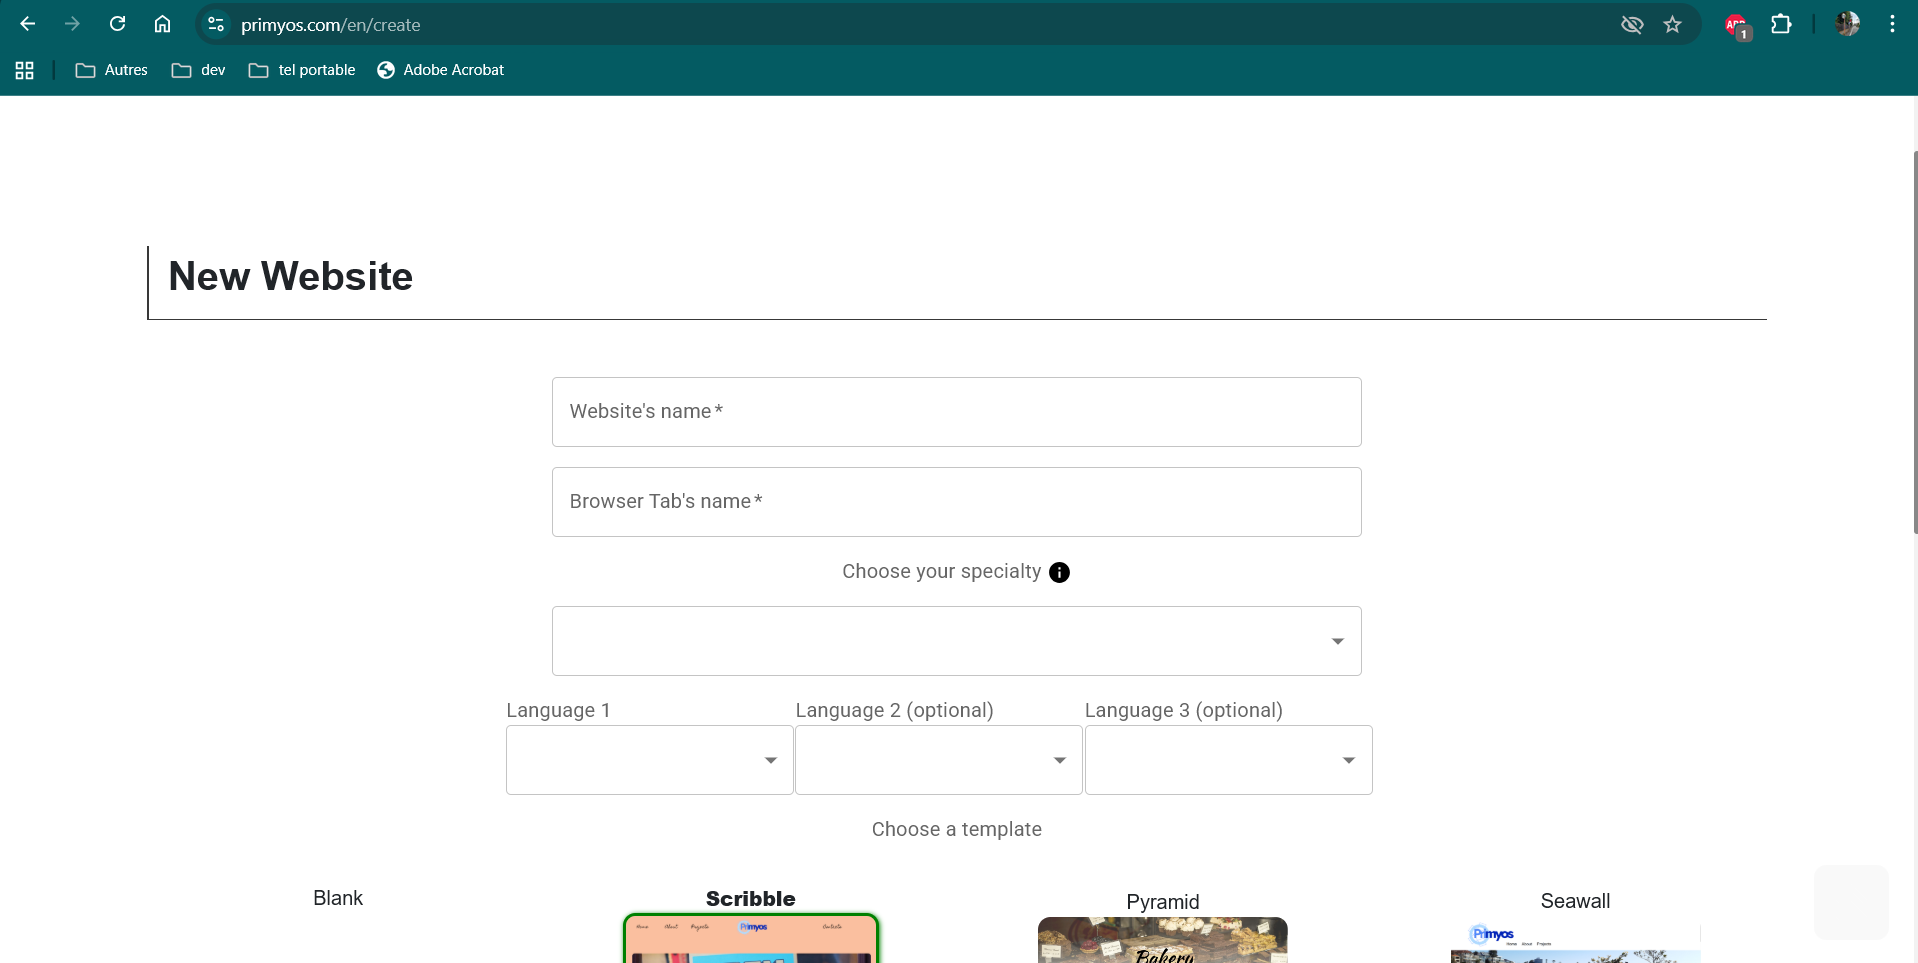Expand the specialty dropdown
The image size is (1918, 963).
click(x=956, y=641)
